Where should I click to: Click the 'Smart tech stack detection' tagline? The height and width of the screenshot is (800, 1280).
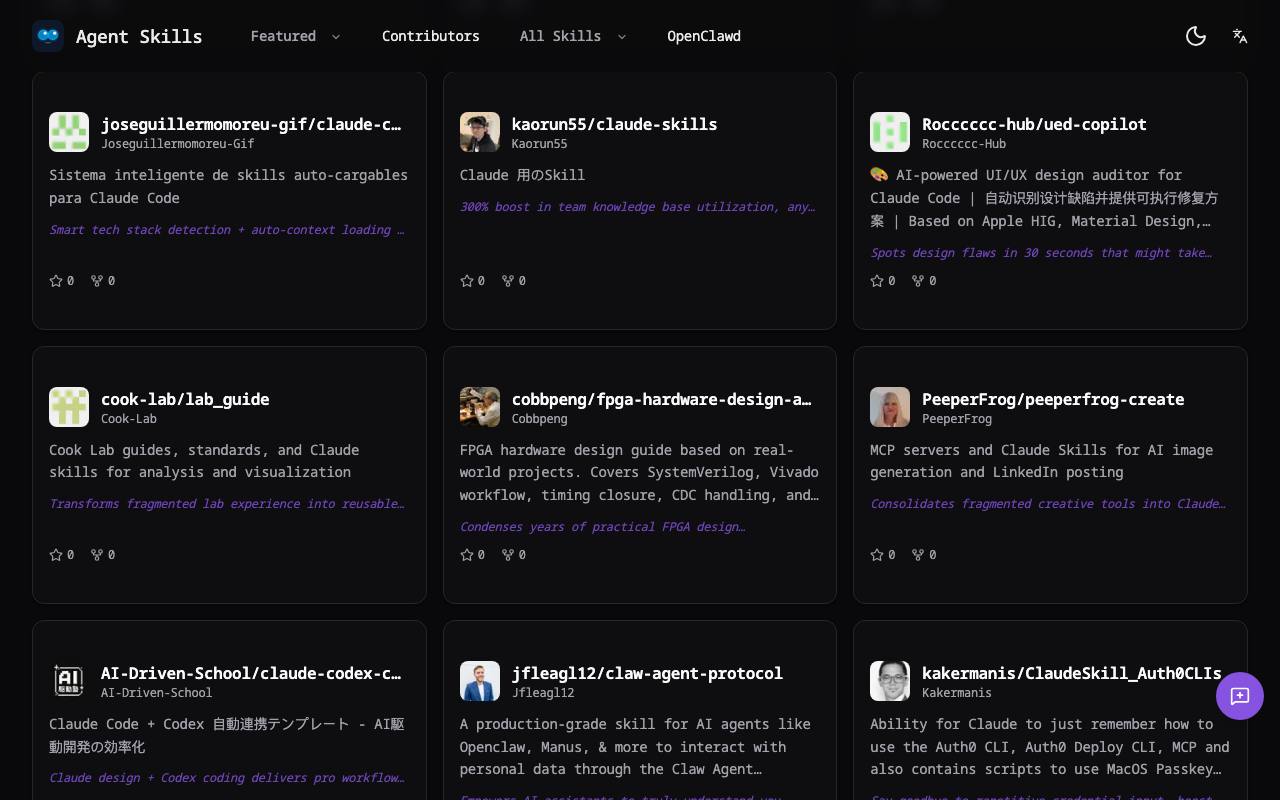(x=227, y=230)
